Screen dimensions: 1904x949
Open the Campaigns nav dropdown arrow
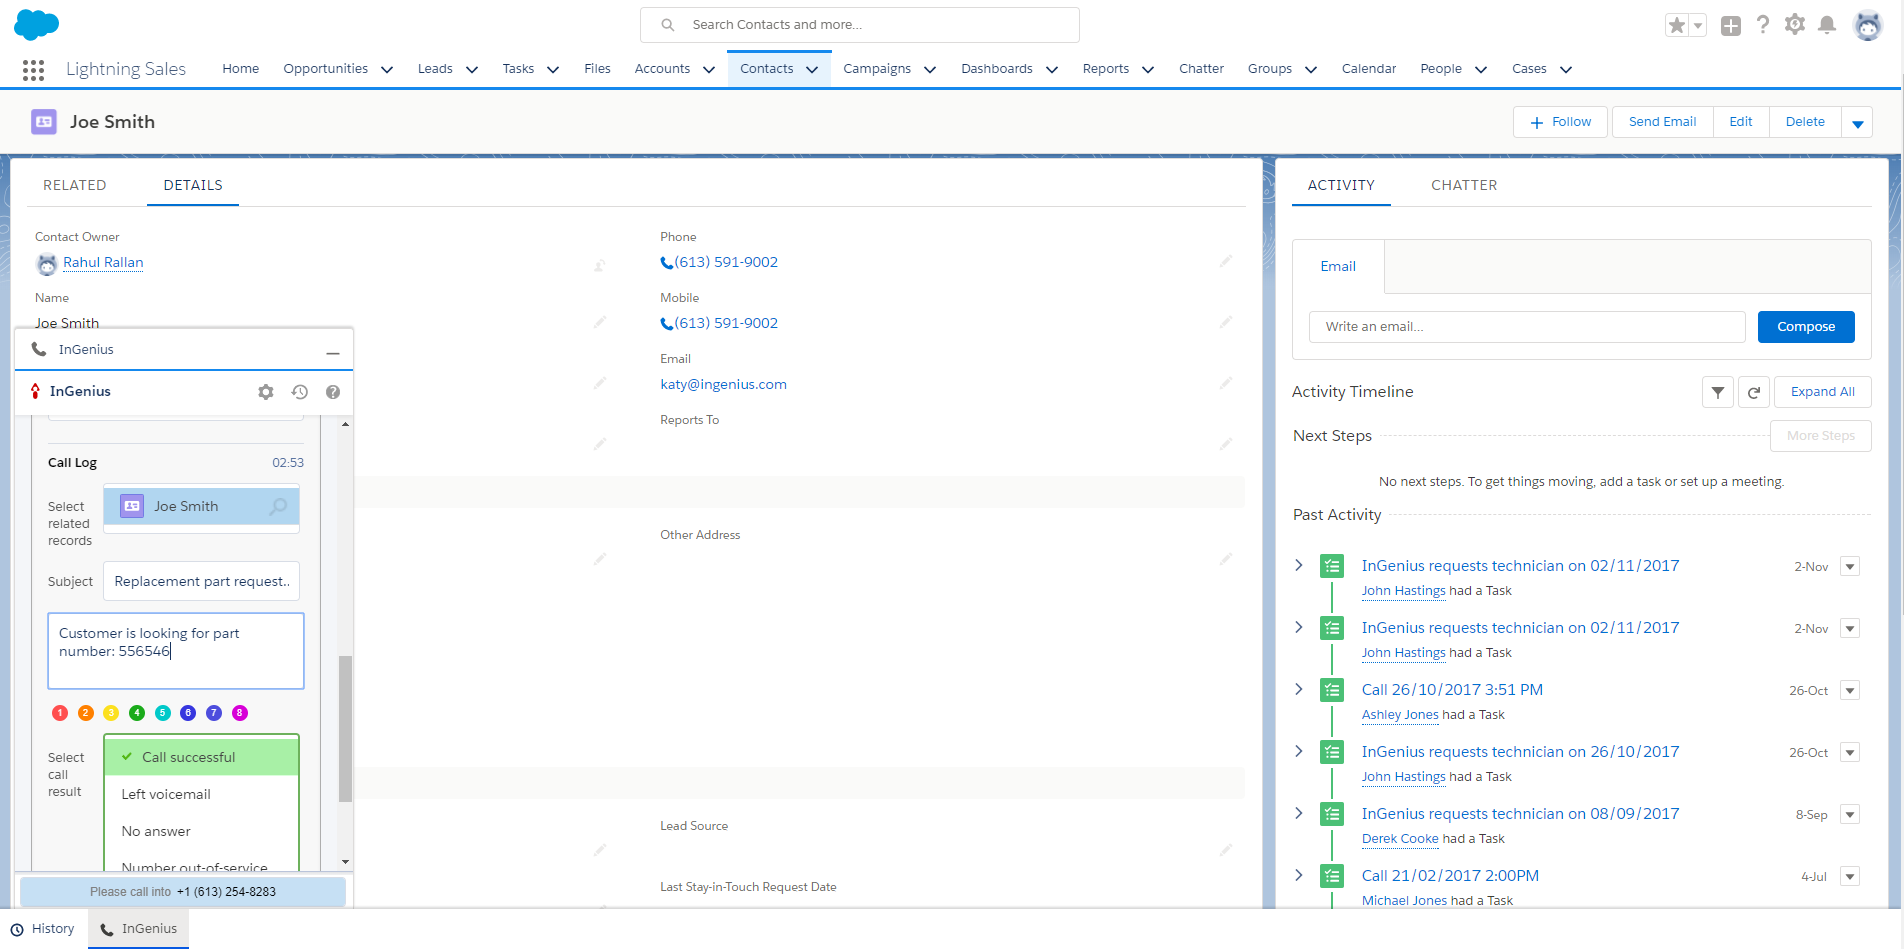(930, 70)
